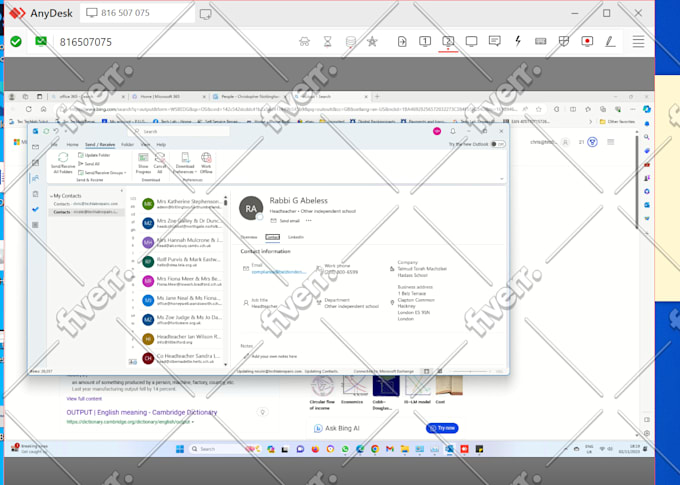Open the AnyDesk permissions shield icon
This screenshot has width=680, height=485.
[563, 41]
